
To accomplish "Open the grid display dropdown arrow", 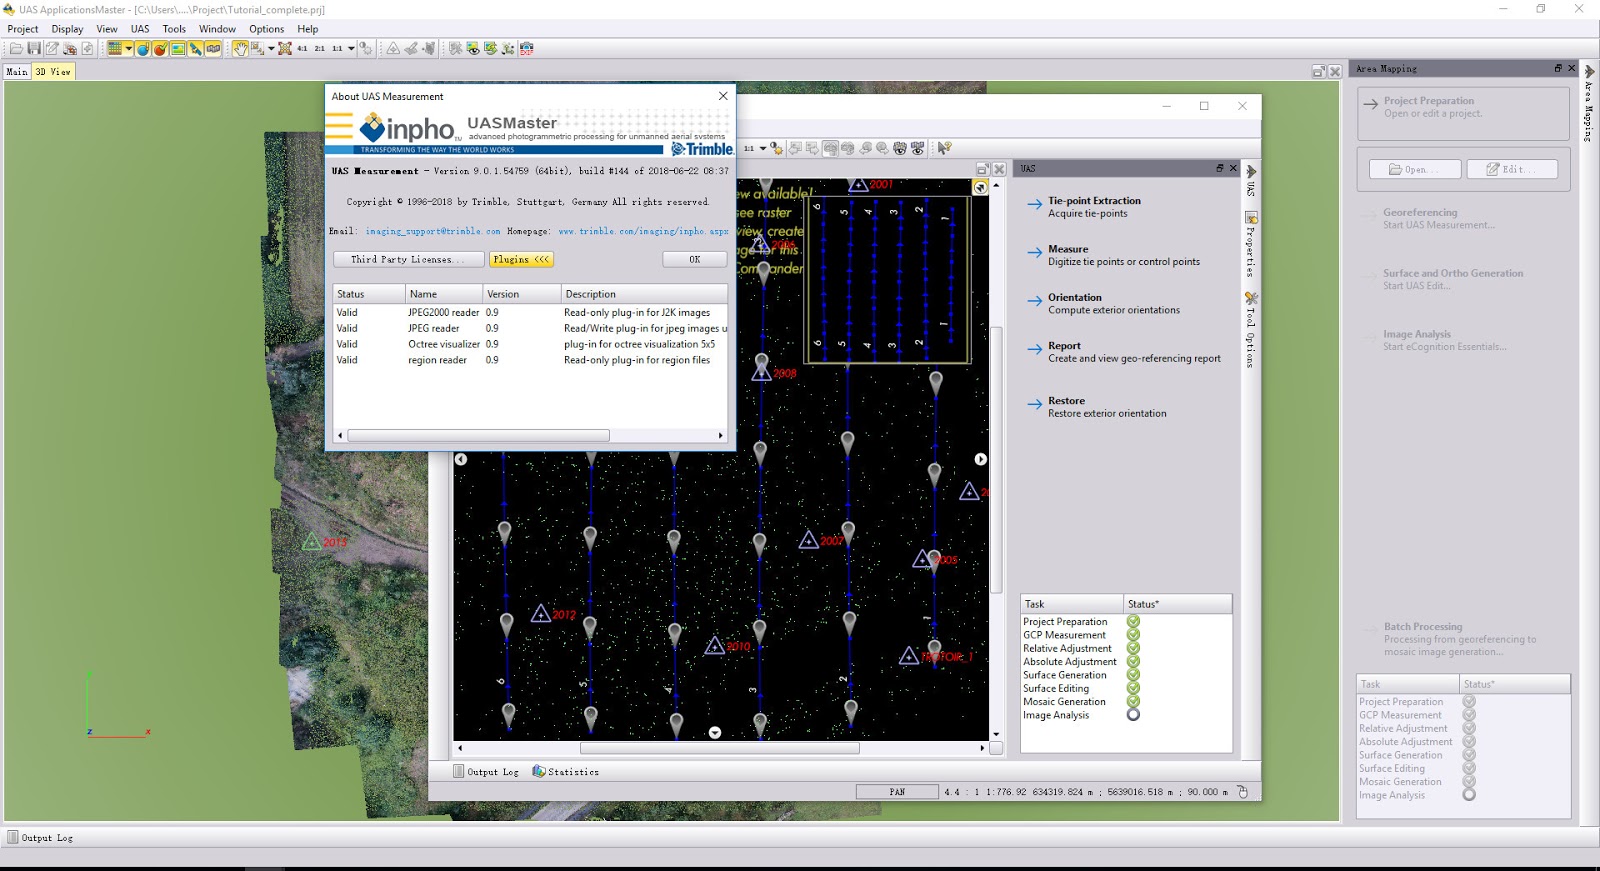I will [128, 48].
